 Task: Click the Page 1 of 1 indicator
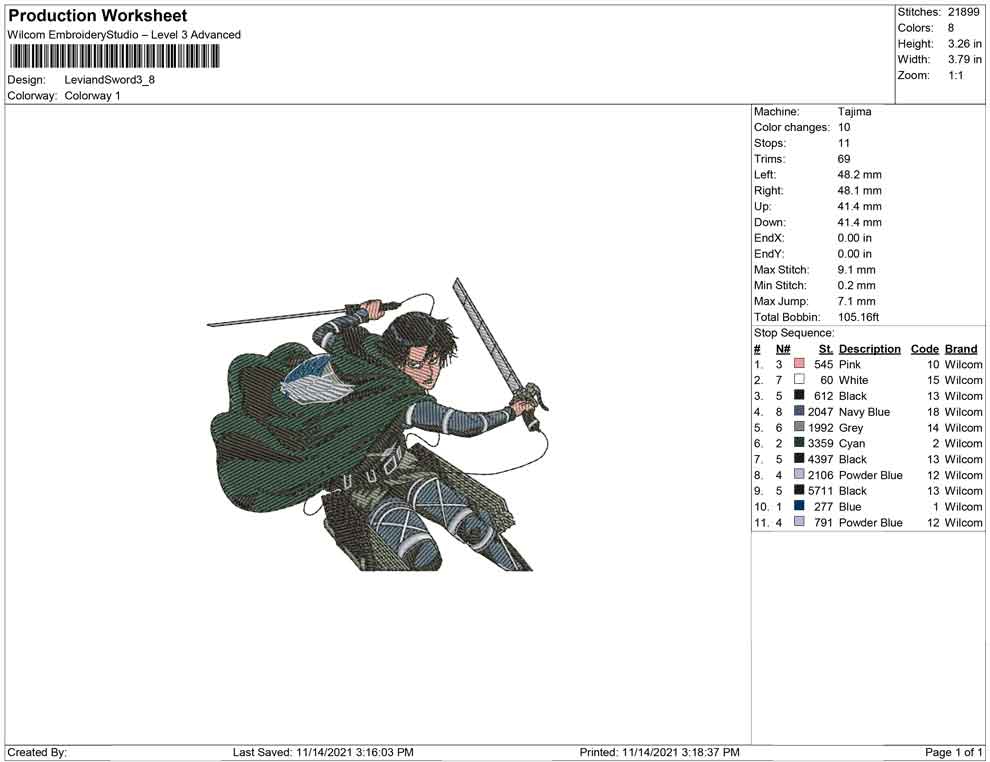pyautogui.click(x=953, y=752)
